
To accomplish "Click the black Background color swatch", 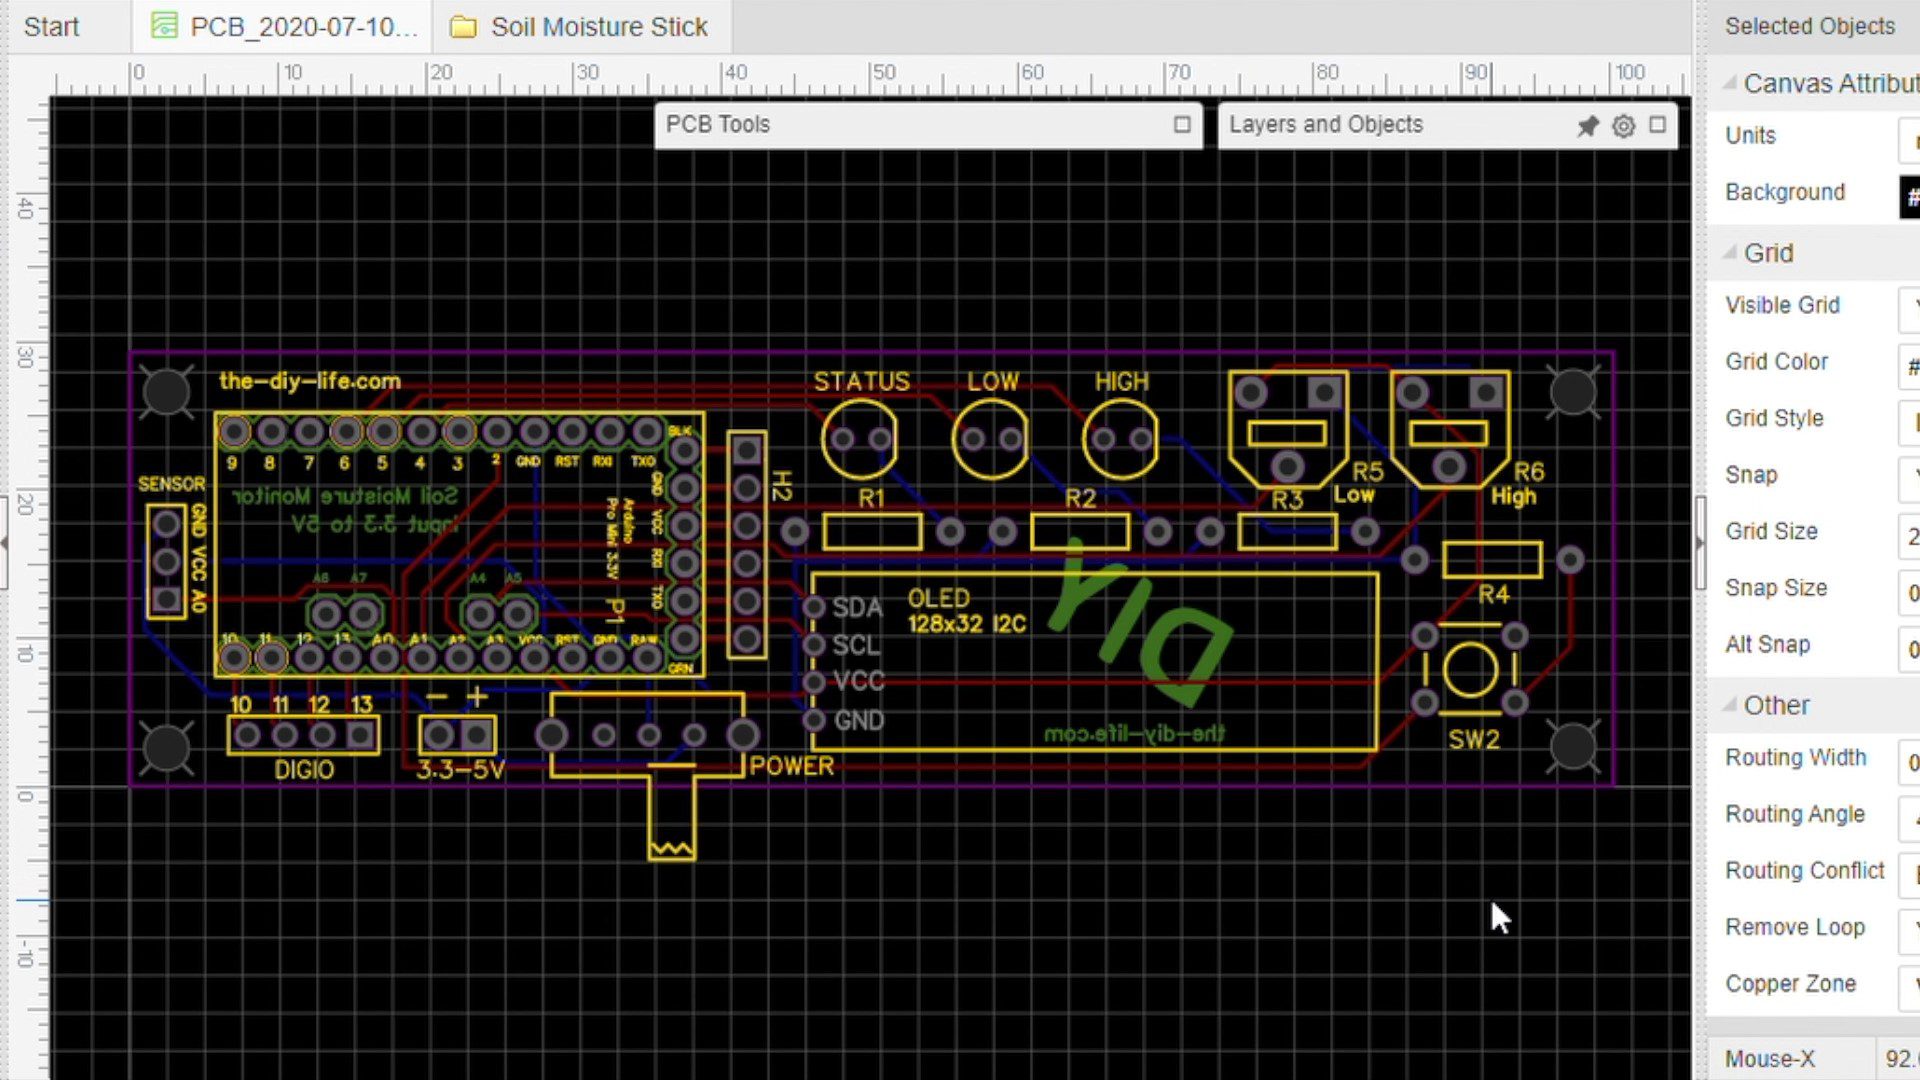I will pyautogui.click(x=1909, y=195).
